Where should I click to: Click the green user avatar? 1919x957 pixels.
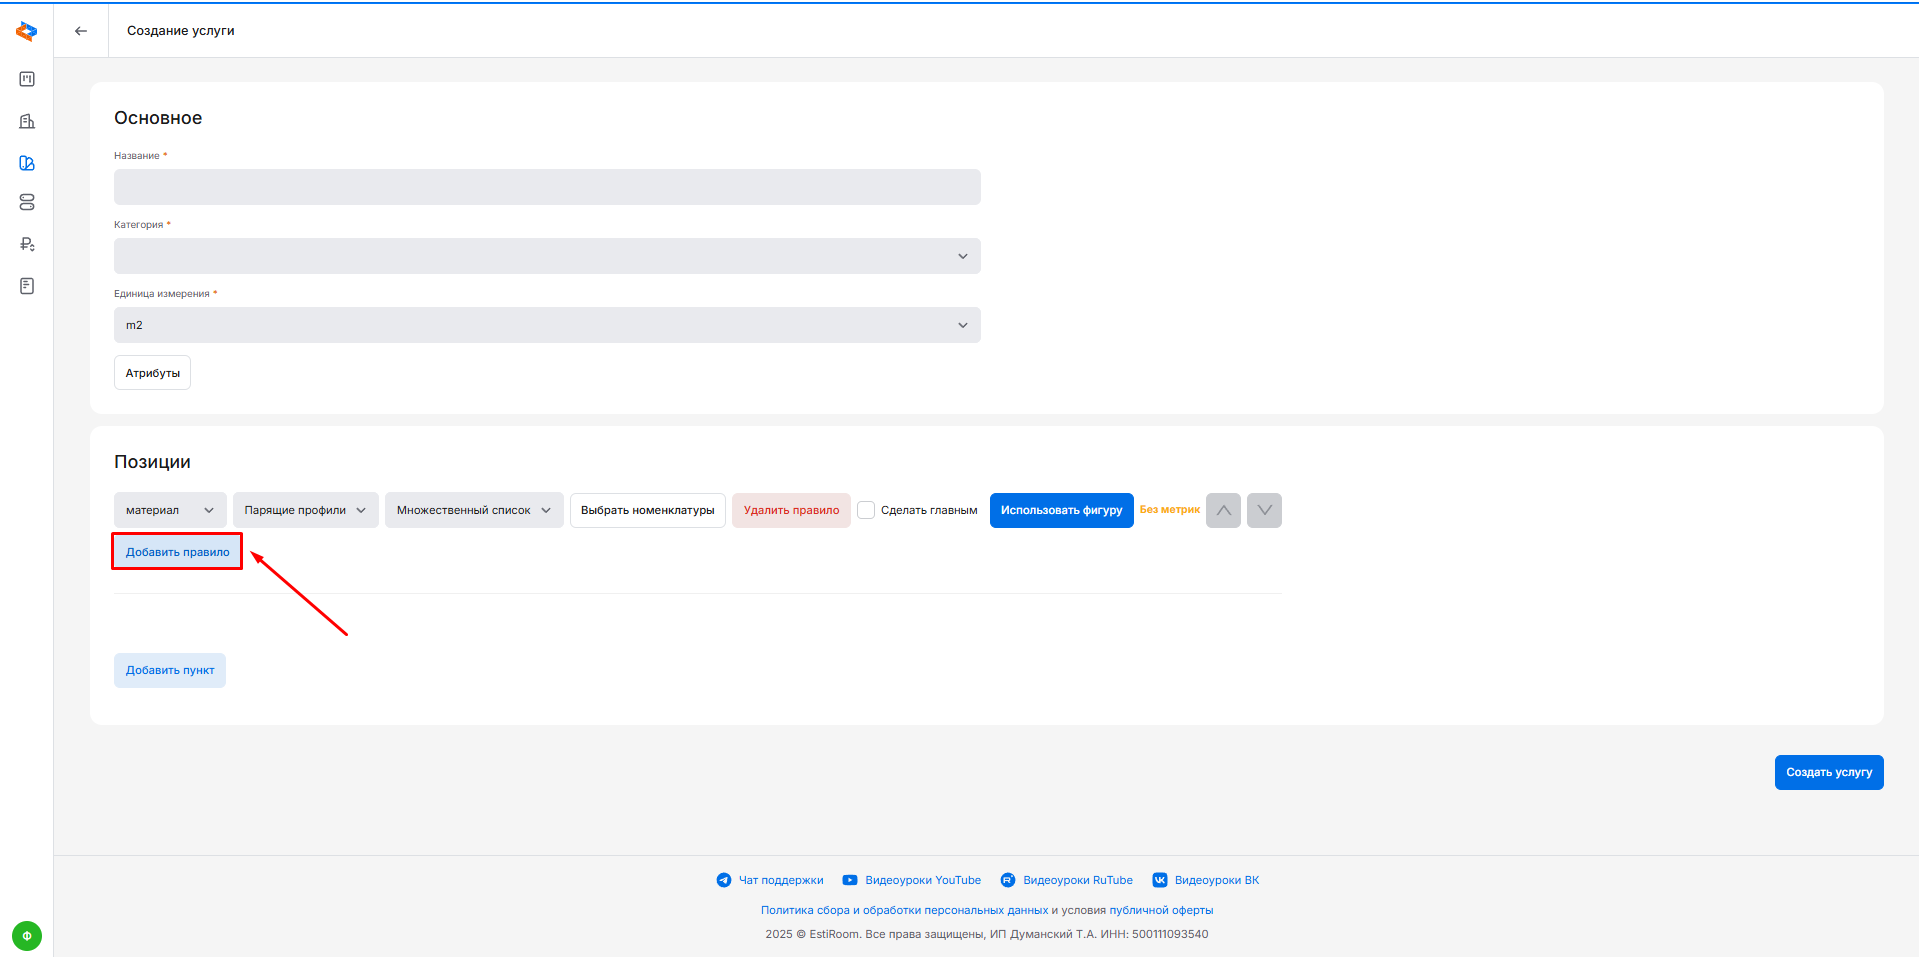click(27, 936)
